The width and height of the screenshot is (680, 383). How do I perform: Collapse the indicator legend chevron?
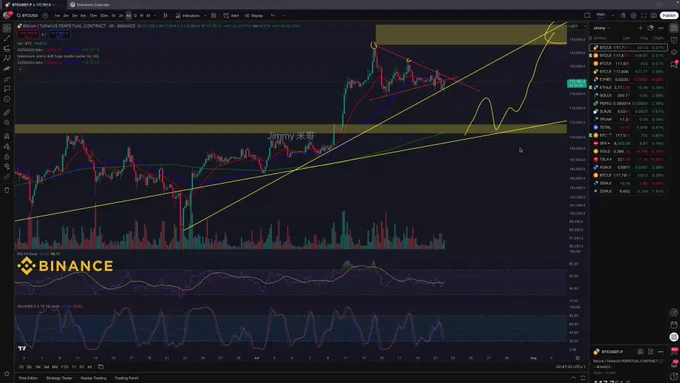(x=20, y=69)
